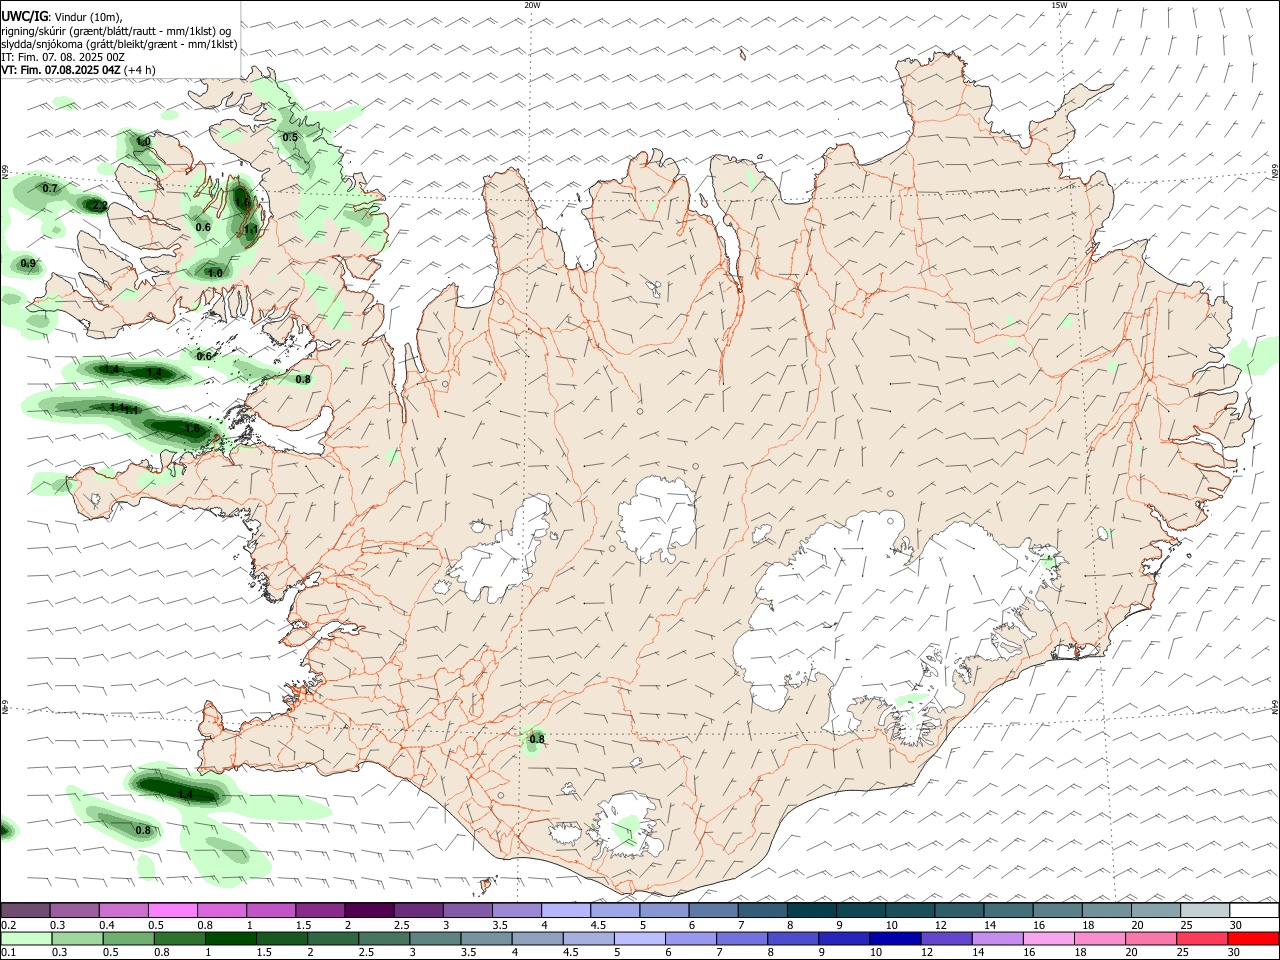The image size is (1280, 960).
Task: Pick the bright magenta swatch labeled 0.5, upper scale
Action: pos(172,910)
